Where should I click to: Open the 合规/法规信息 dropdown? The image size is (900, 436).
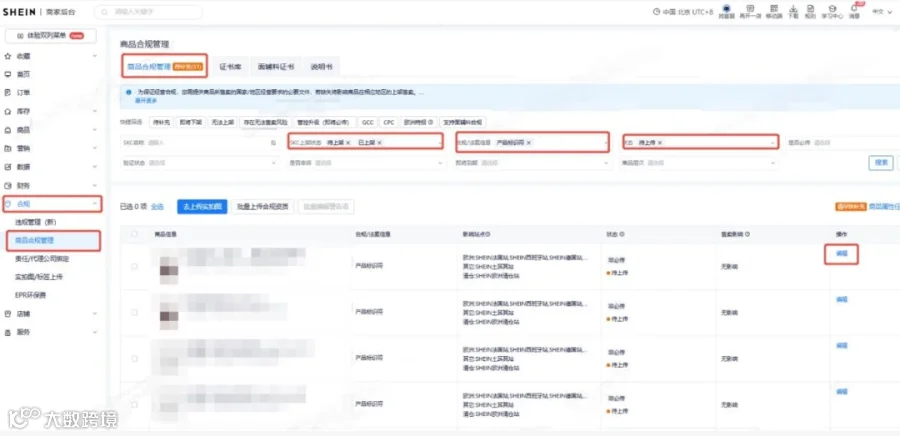pos(533,142)
